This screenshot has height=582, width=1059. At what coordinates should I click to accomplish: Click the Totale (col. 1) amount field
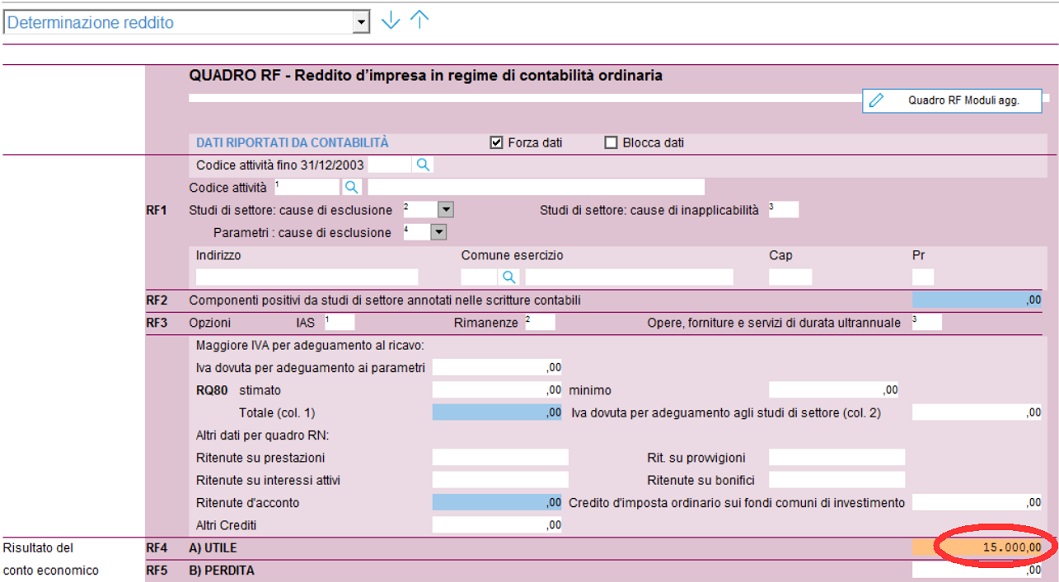pyautogui.click(x=497, y=413)
